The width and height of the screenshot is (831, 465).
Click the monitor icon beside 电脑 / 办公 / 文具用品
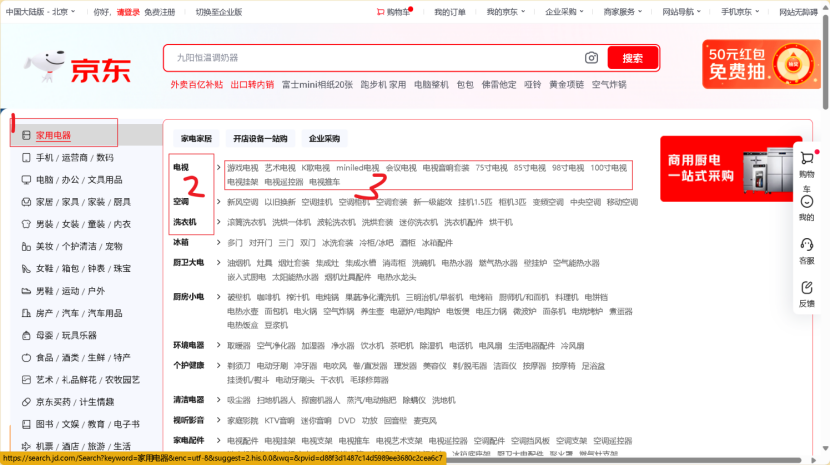click(26, 180)
